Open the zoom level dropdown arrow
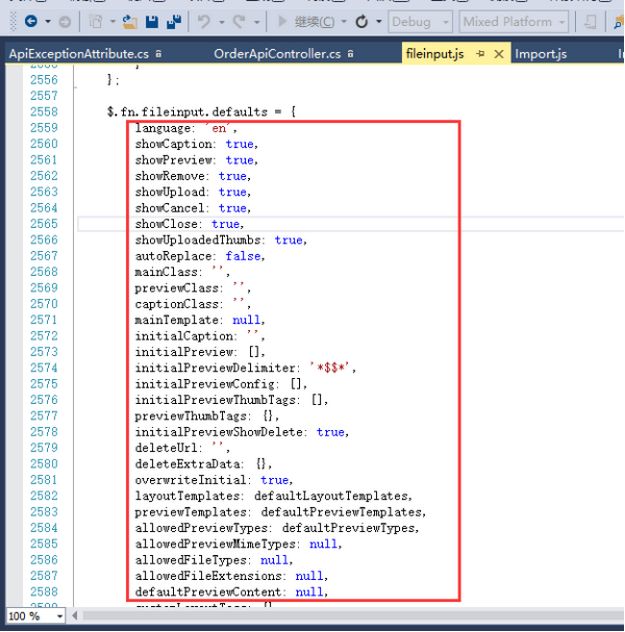Screen dimensions: 625x632 click(60, 617)
